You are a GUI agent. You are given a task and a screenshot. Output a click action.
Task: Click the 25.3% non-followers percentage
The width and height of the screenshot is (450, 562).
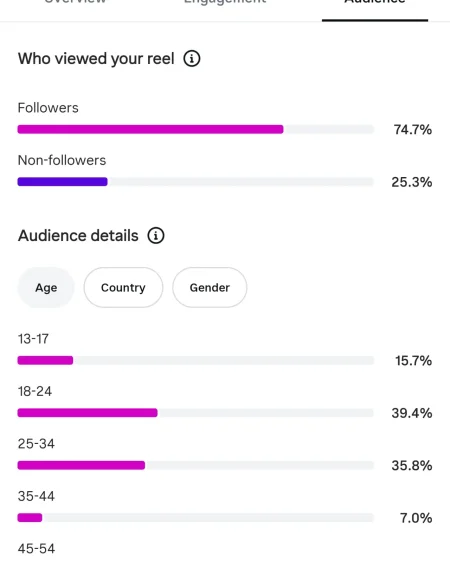(x=412, y=182)
